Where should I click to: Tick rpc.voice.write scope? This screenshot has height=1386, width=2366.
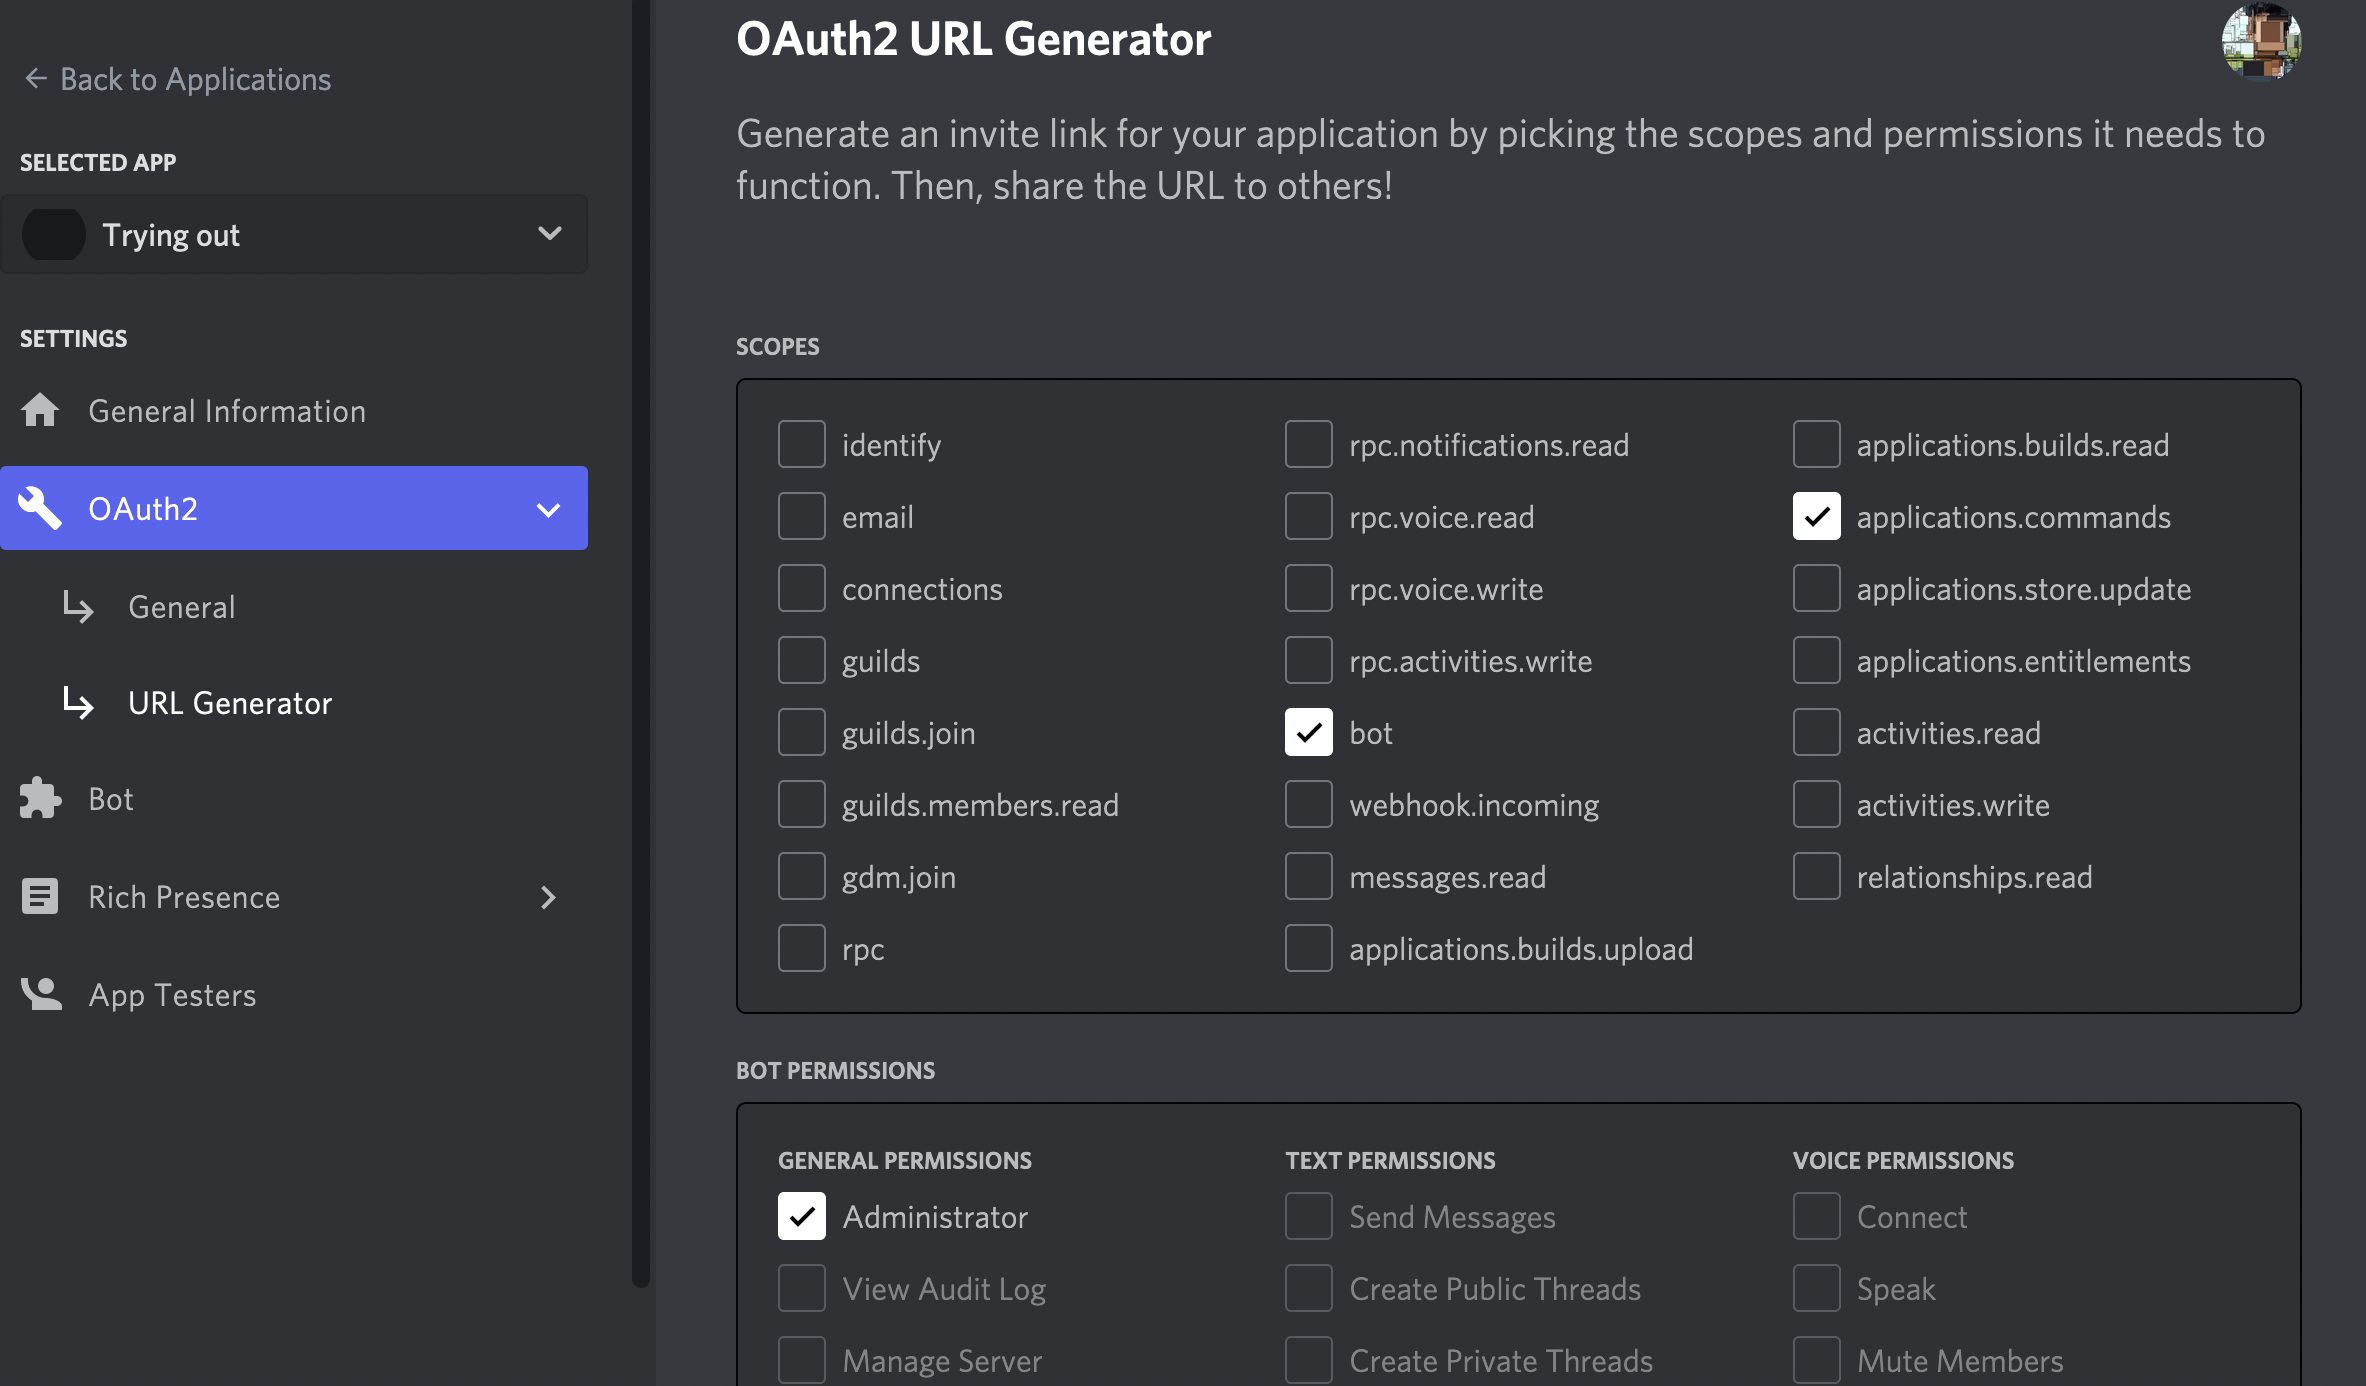[x=1309, y=588]
